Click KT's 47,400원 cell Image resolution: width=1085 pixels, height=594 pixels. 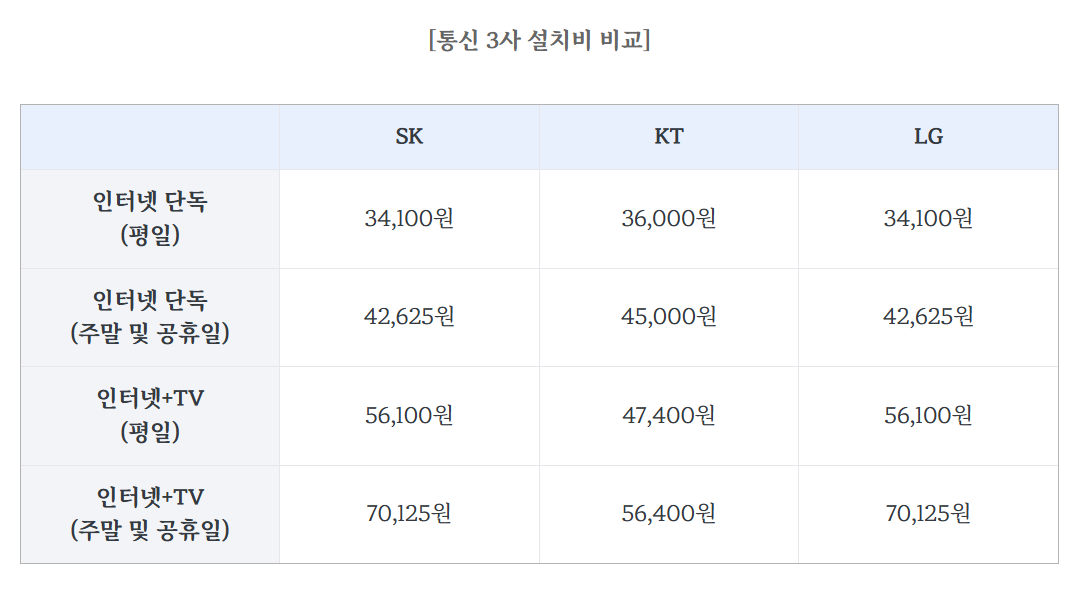[x=668, y=415]
